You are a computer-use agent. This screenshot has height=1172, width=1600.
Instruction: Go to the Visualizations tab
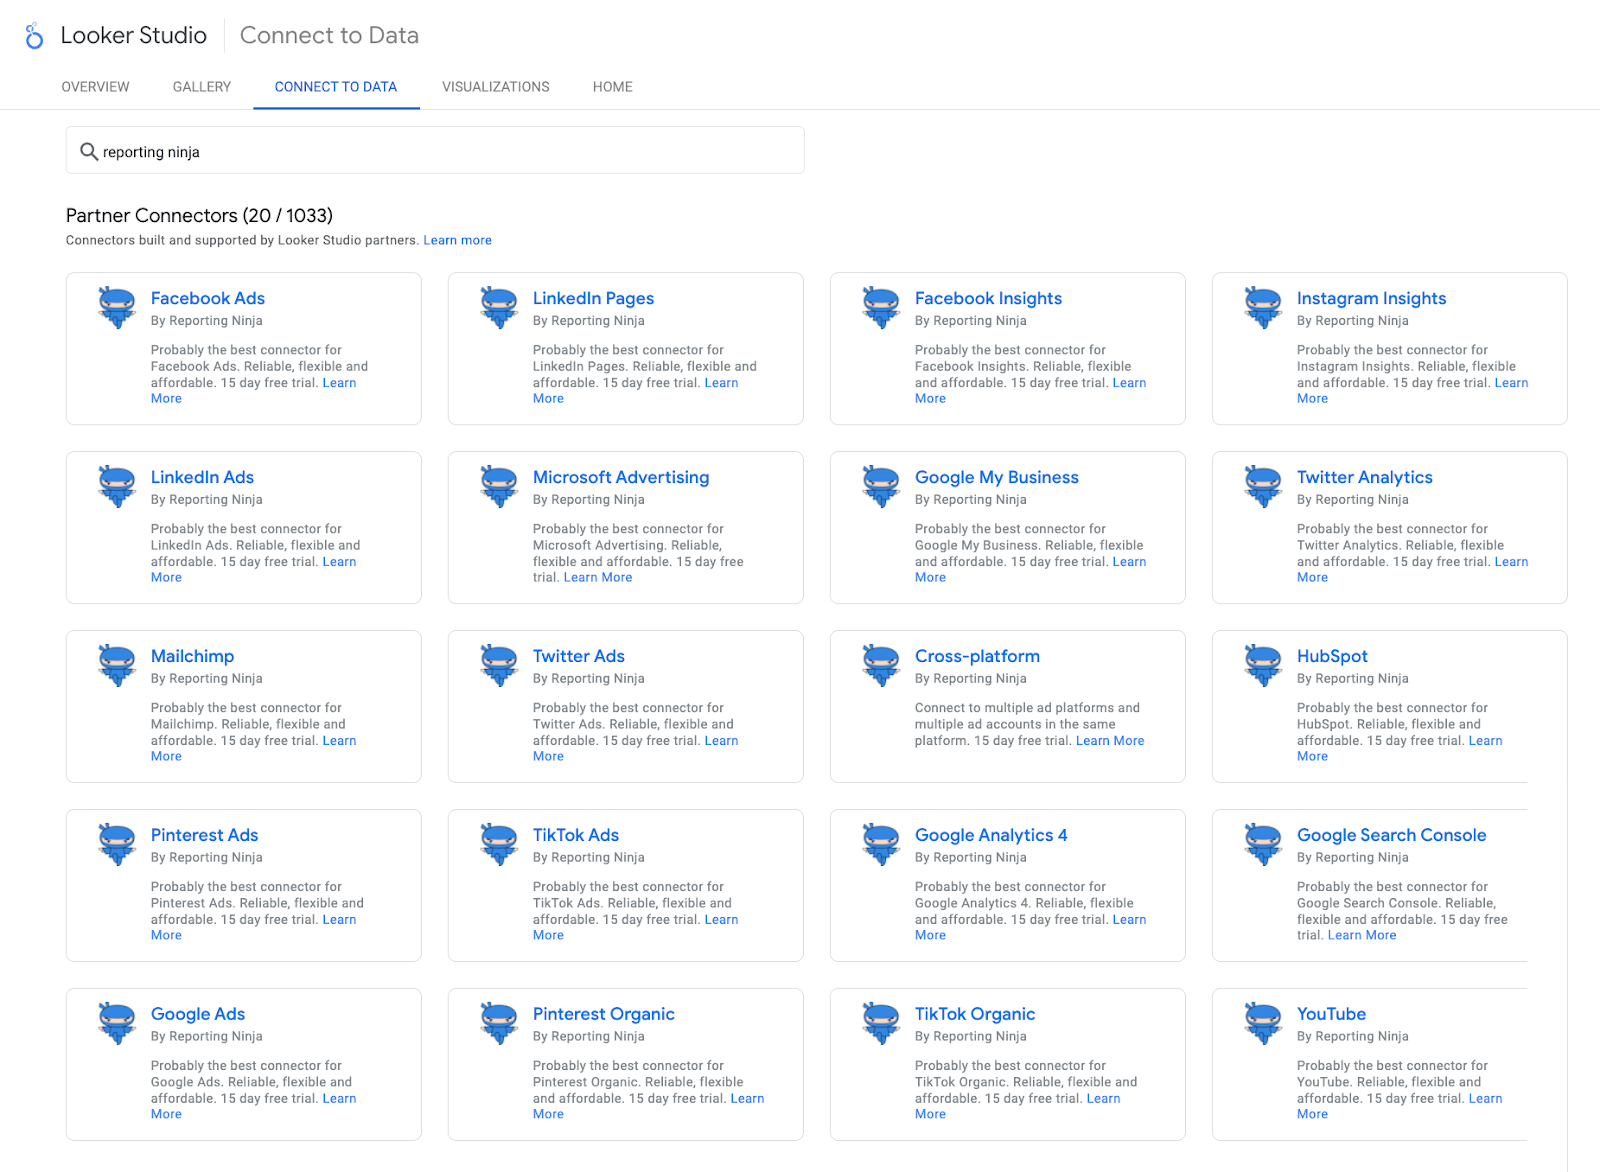[496, 87]
